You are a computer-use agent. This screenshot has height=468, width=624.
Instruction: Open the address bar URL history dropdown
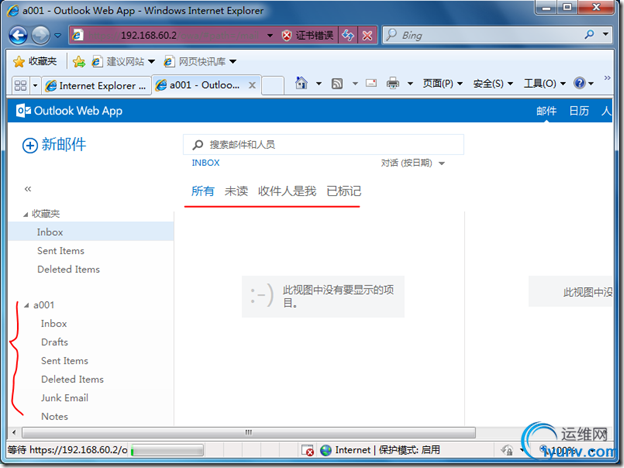pos(270,35)
